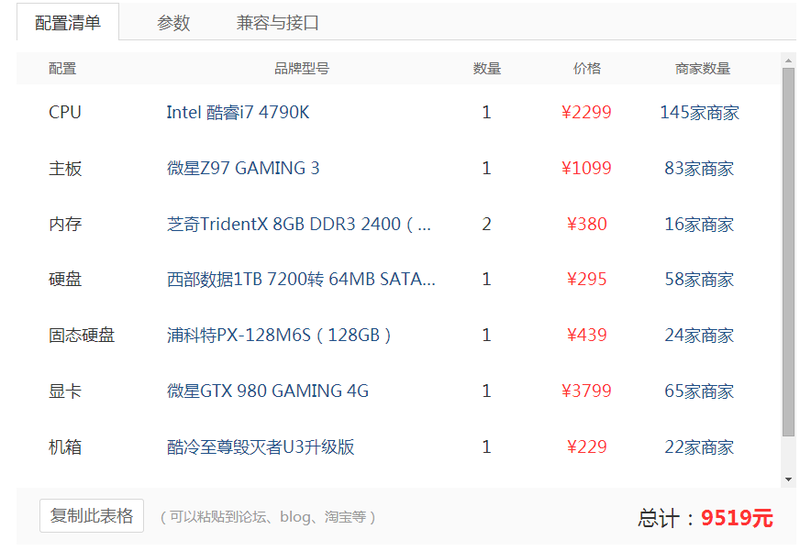View the 16家商家 merchants link

pyautogui.click(x=699, y=224)
